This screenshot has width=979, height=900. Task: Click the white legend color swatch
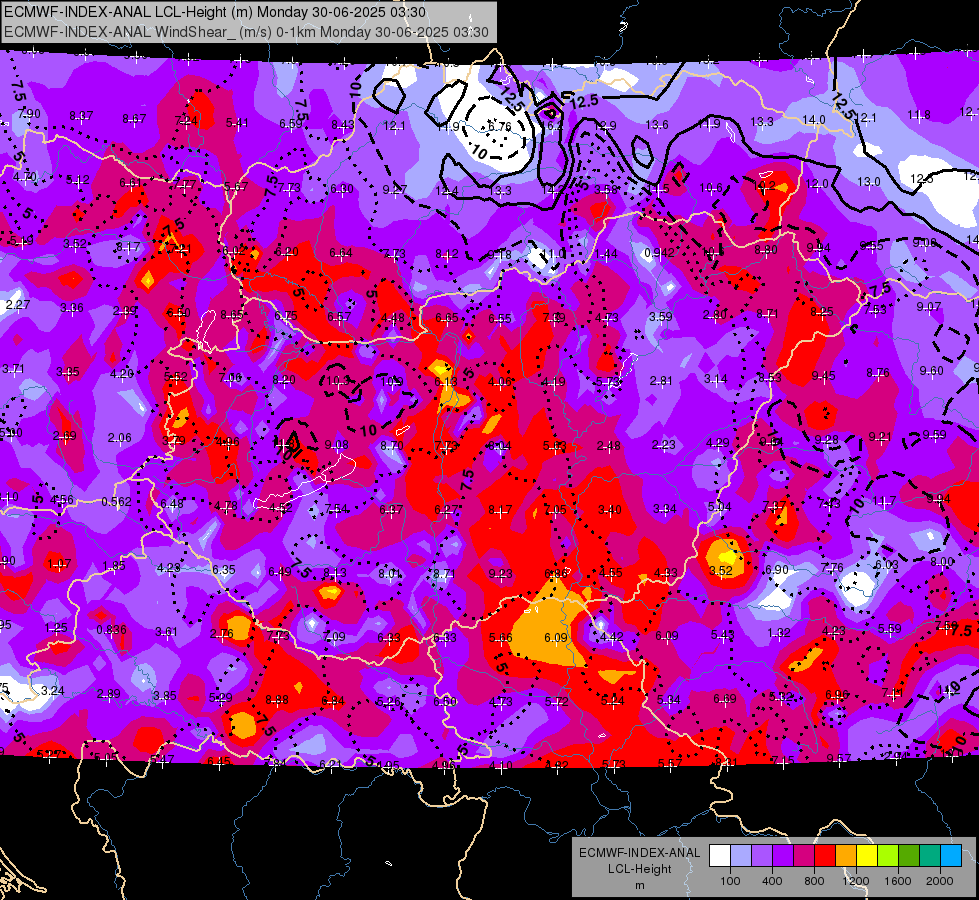coord(720,856)
